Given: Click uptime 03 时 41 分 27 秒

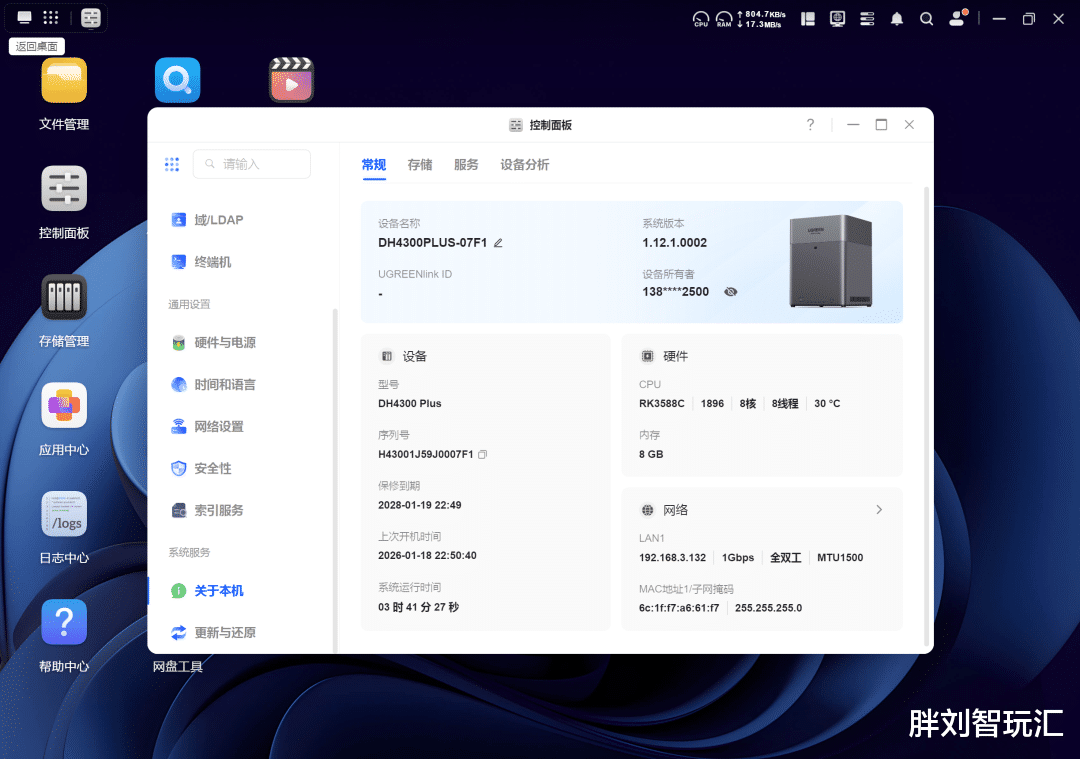Looking at the screenshot, I should pos(418,607).
